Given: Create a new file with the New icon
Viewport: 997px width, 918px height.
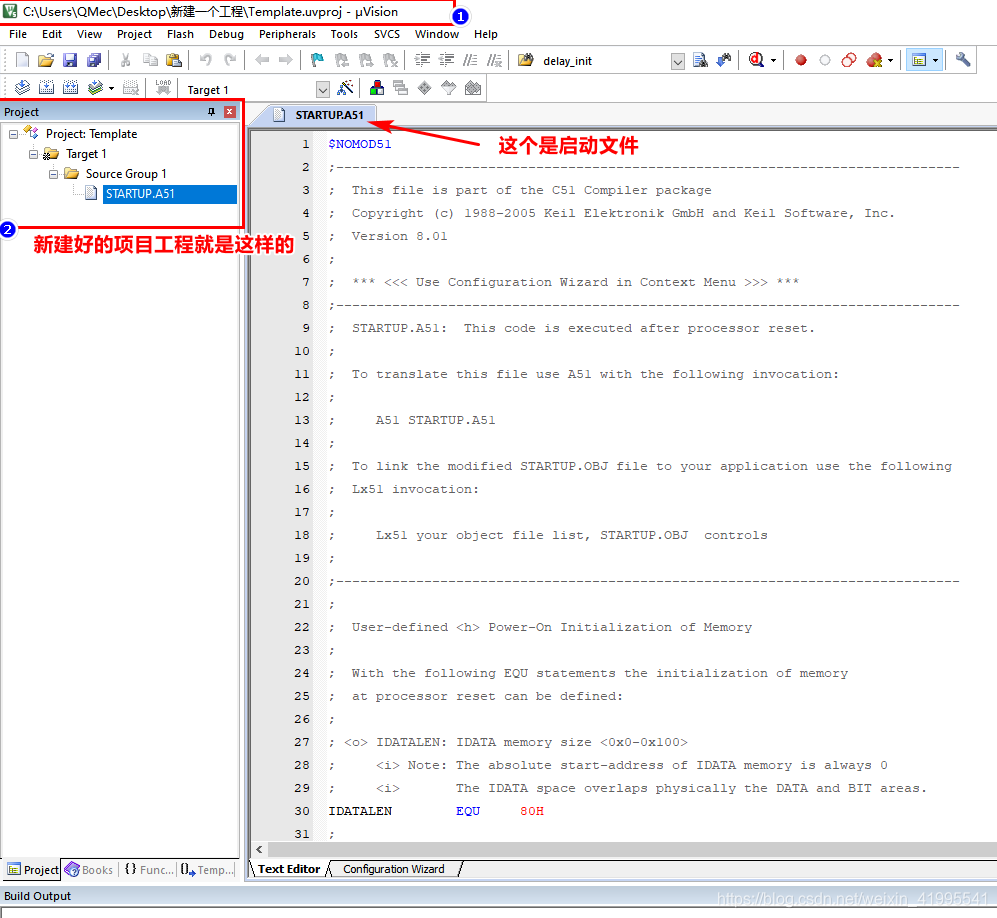Looking at the screenshot, I should click(x=22, y=60).
